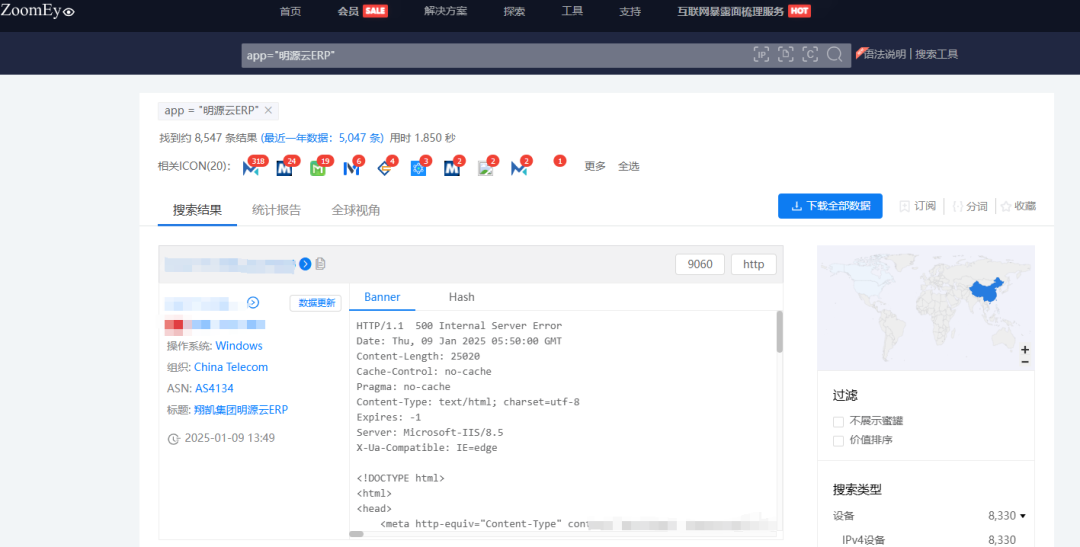
Task: Select blue gear icon with 3 badge
Action: pos(419,167)
